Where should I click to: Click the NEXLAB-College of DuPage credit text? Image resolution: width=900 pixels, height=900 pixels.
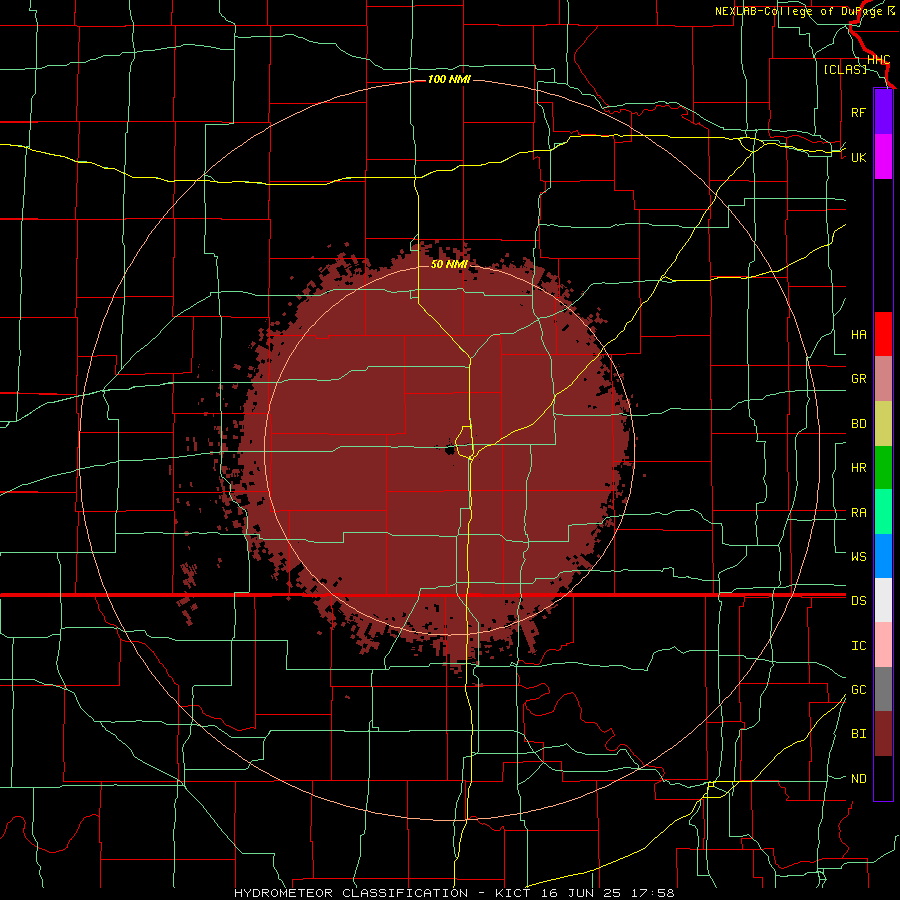point(800,11)
